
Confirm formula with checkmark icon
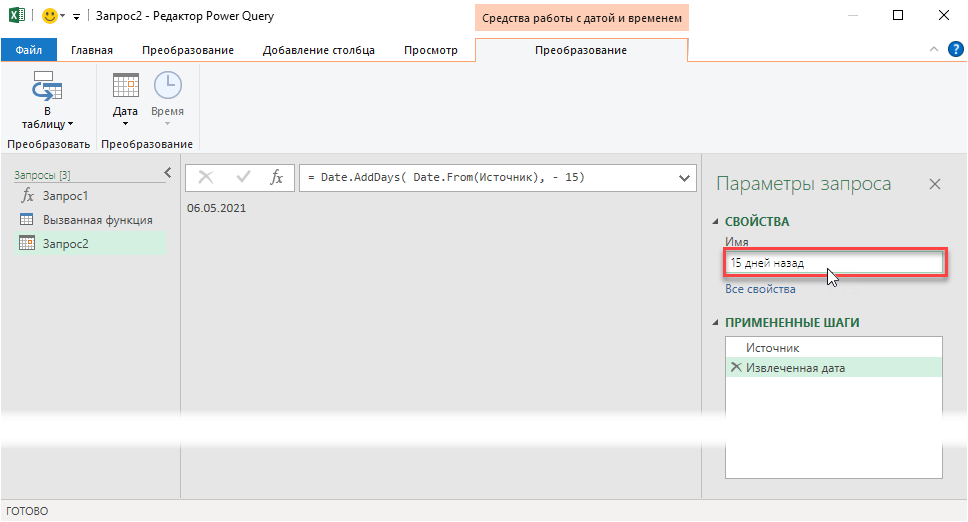(242, 177)
